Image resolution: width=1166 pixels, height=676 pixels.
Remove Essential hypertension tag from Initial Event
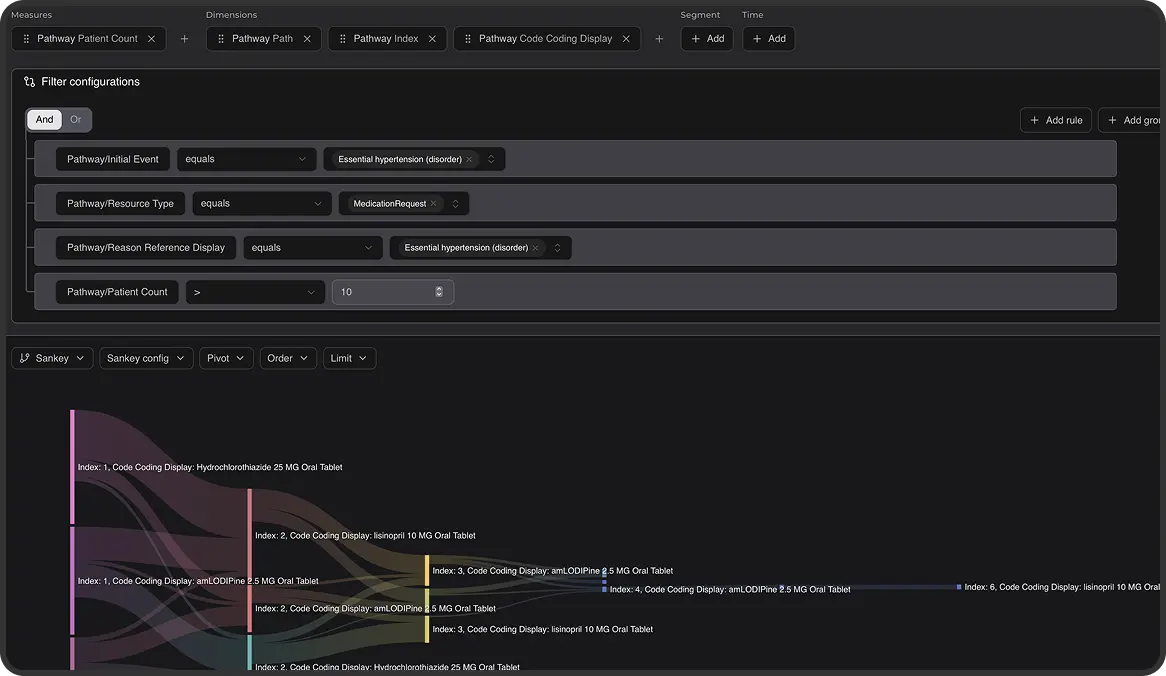[469, 159]
